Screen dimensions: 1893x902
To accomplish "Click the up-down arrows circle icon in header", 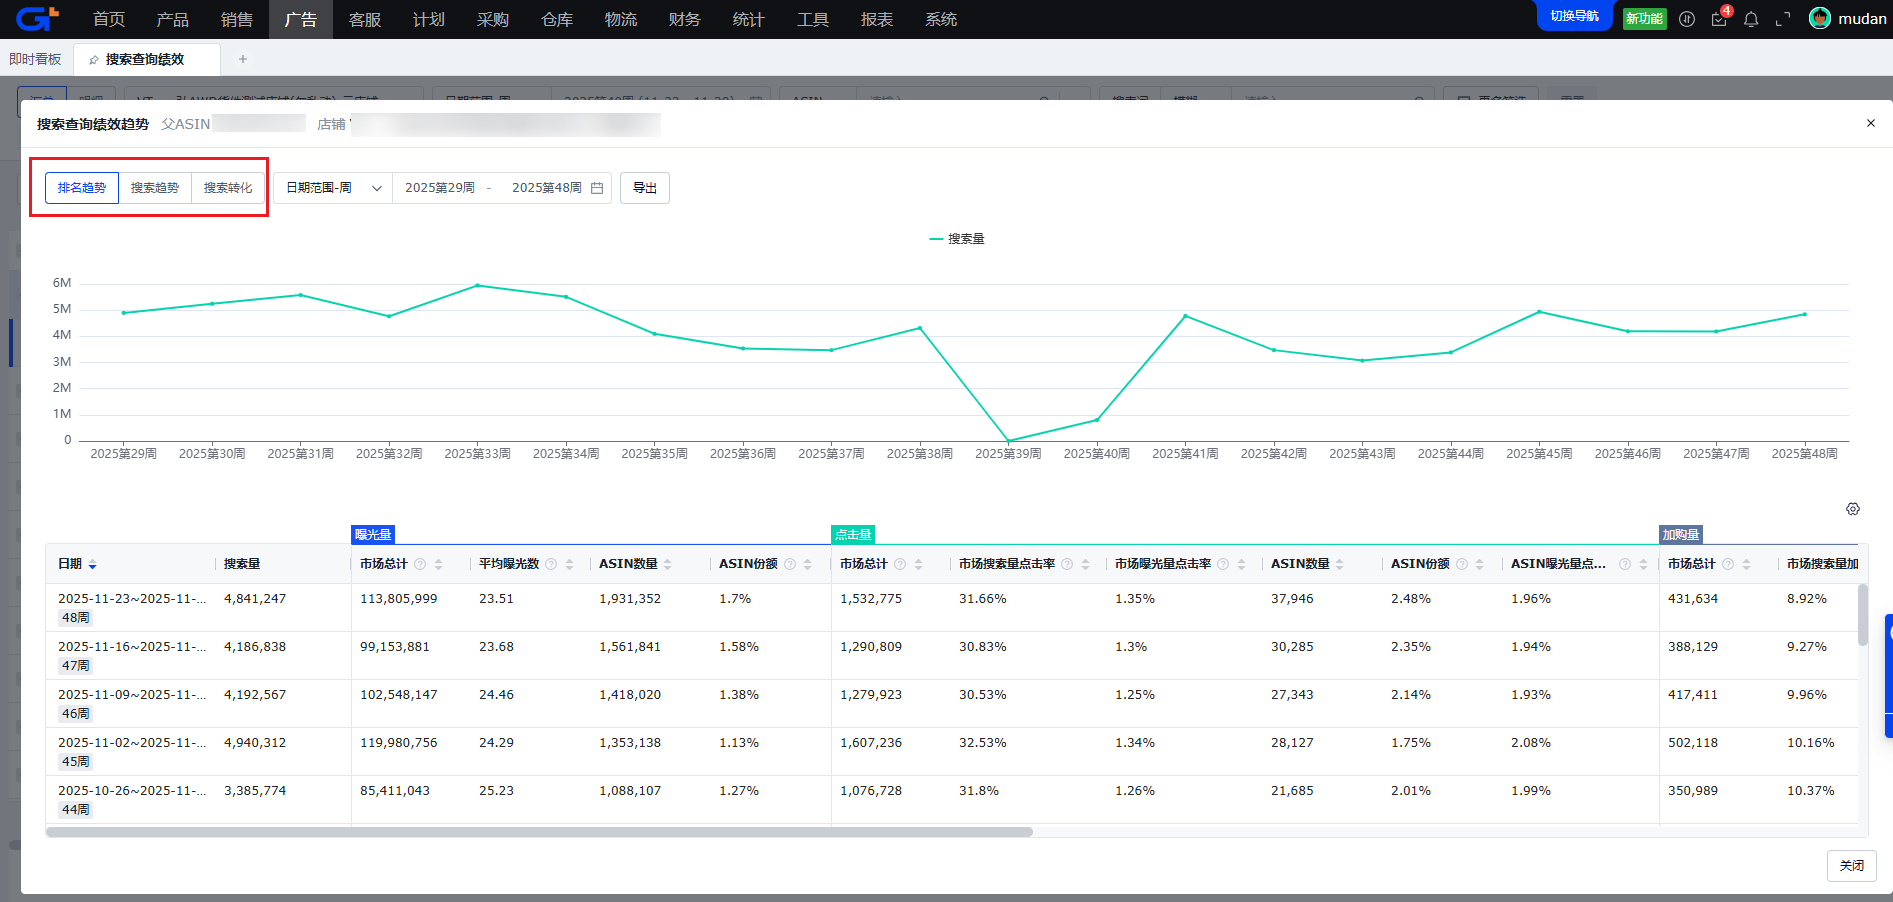I will 1687,19.
